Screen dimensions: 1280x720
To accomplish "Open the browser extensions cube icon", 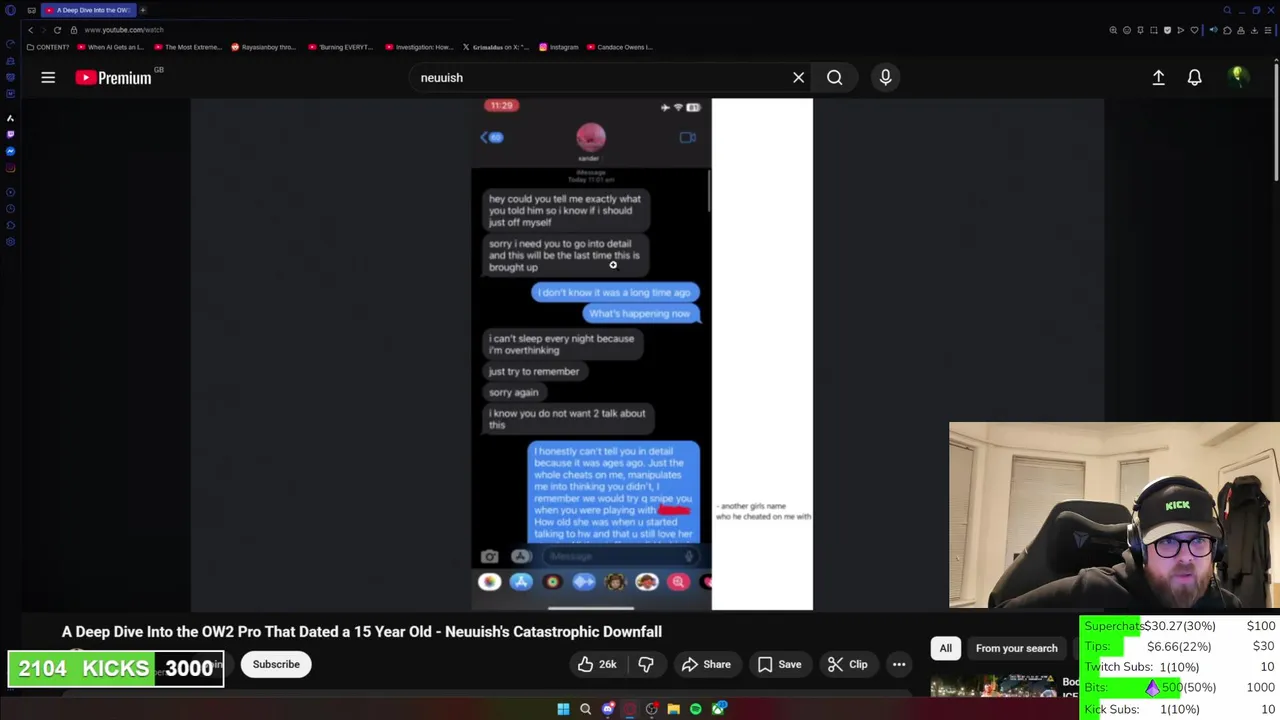I will point(1227,30).
